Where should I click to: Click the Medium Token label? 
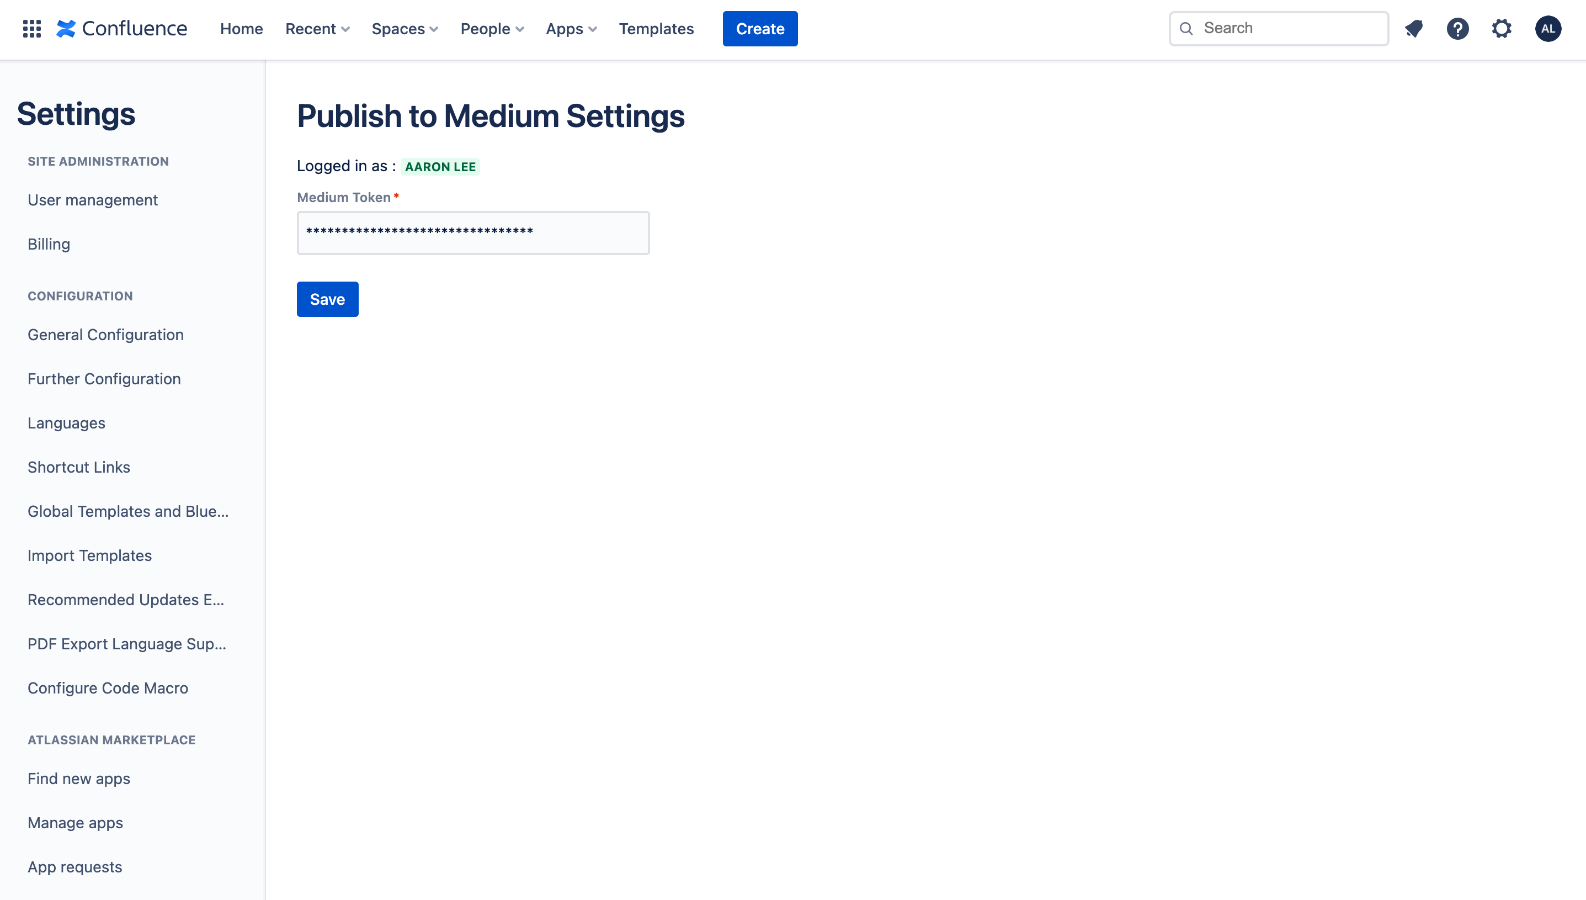pyautogui.click(x=344, y=197)
